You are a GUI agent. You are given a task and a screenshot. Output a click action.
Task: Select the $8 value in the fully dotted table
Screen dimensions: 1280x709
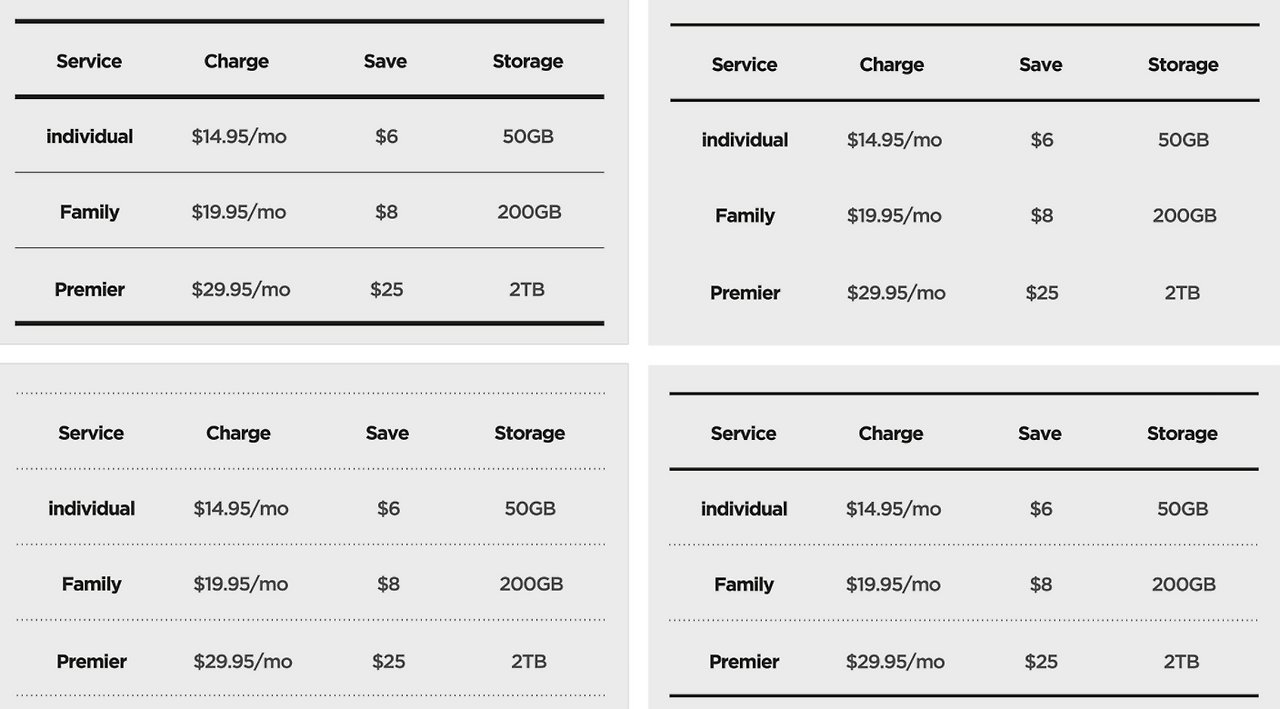(389, 584)
